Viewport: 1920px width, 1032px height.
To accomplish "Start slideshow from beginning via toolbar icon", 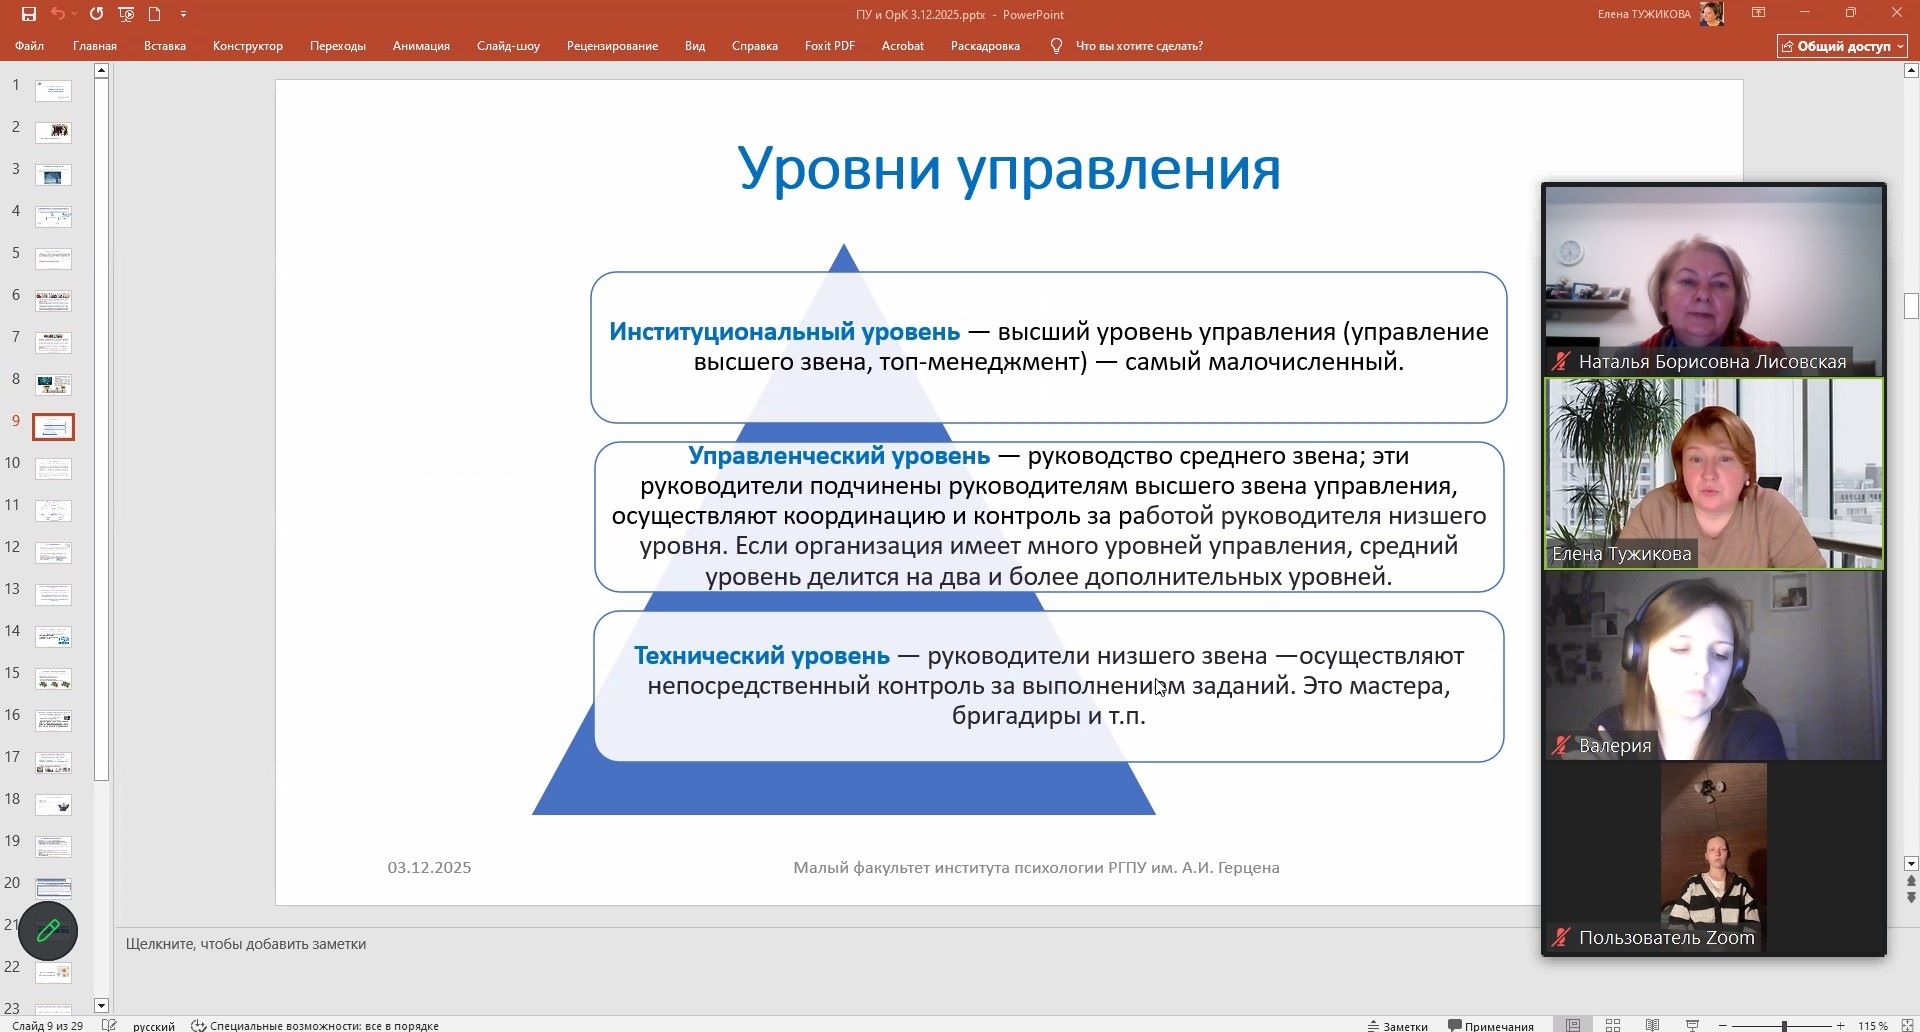I will (126, 14).
